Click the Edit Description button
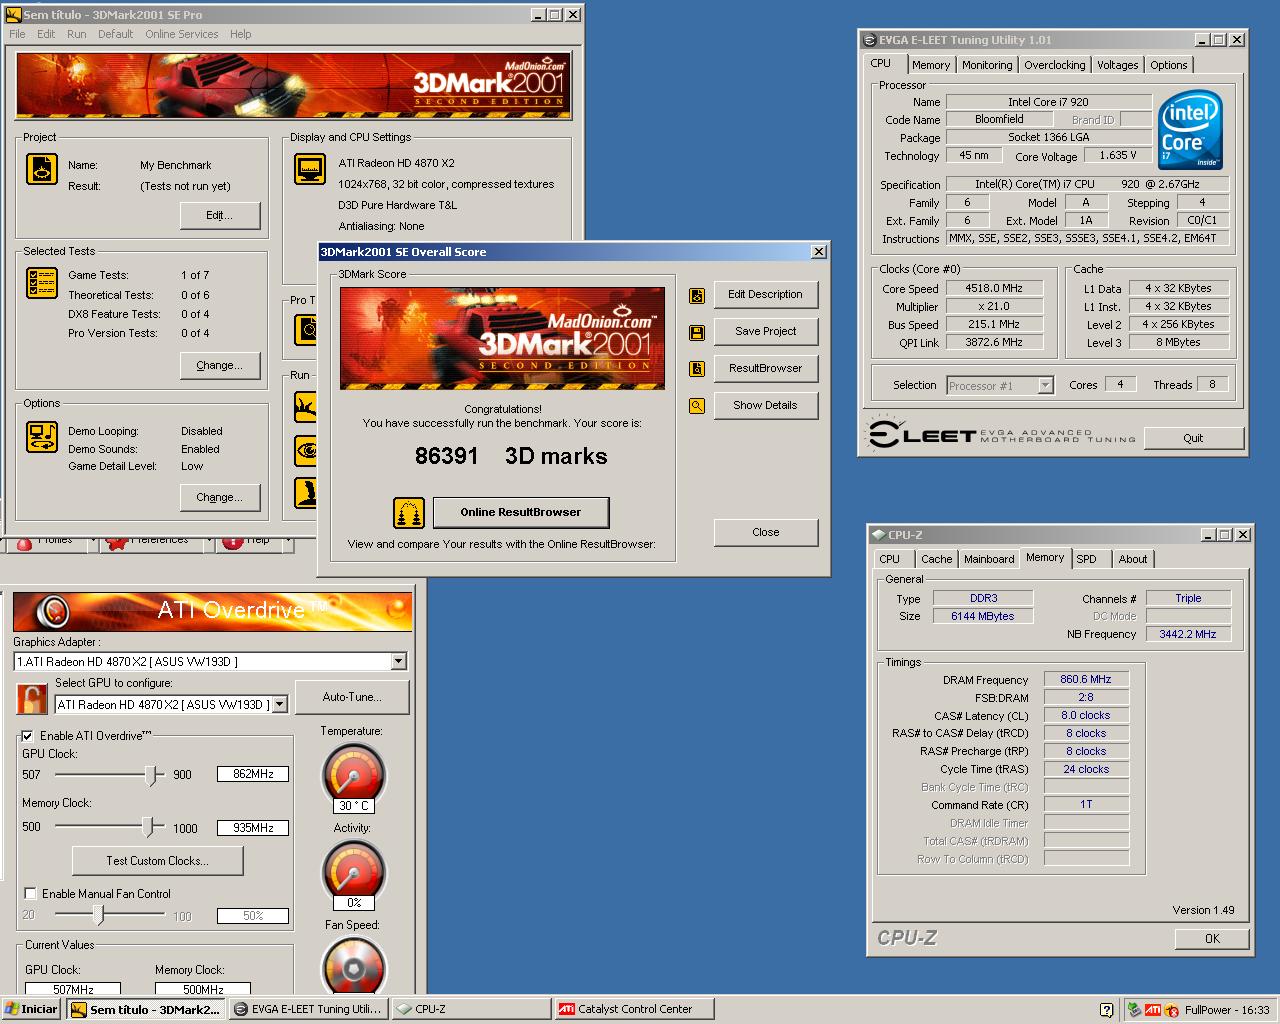1280x1024 pixels. 765,294
